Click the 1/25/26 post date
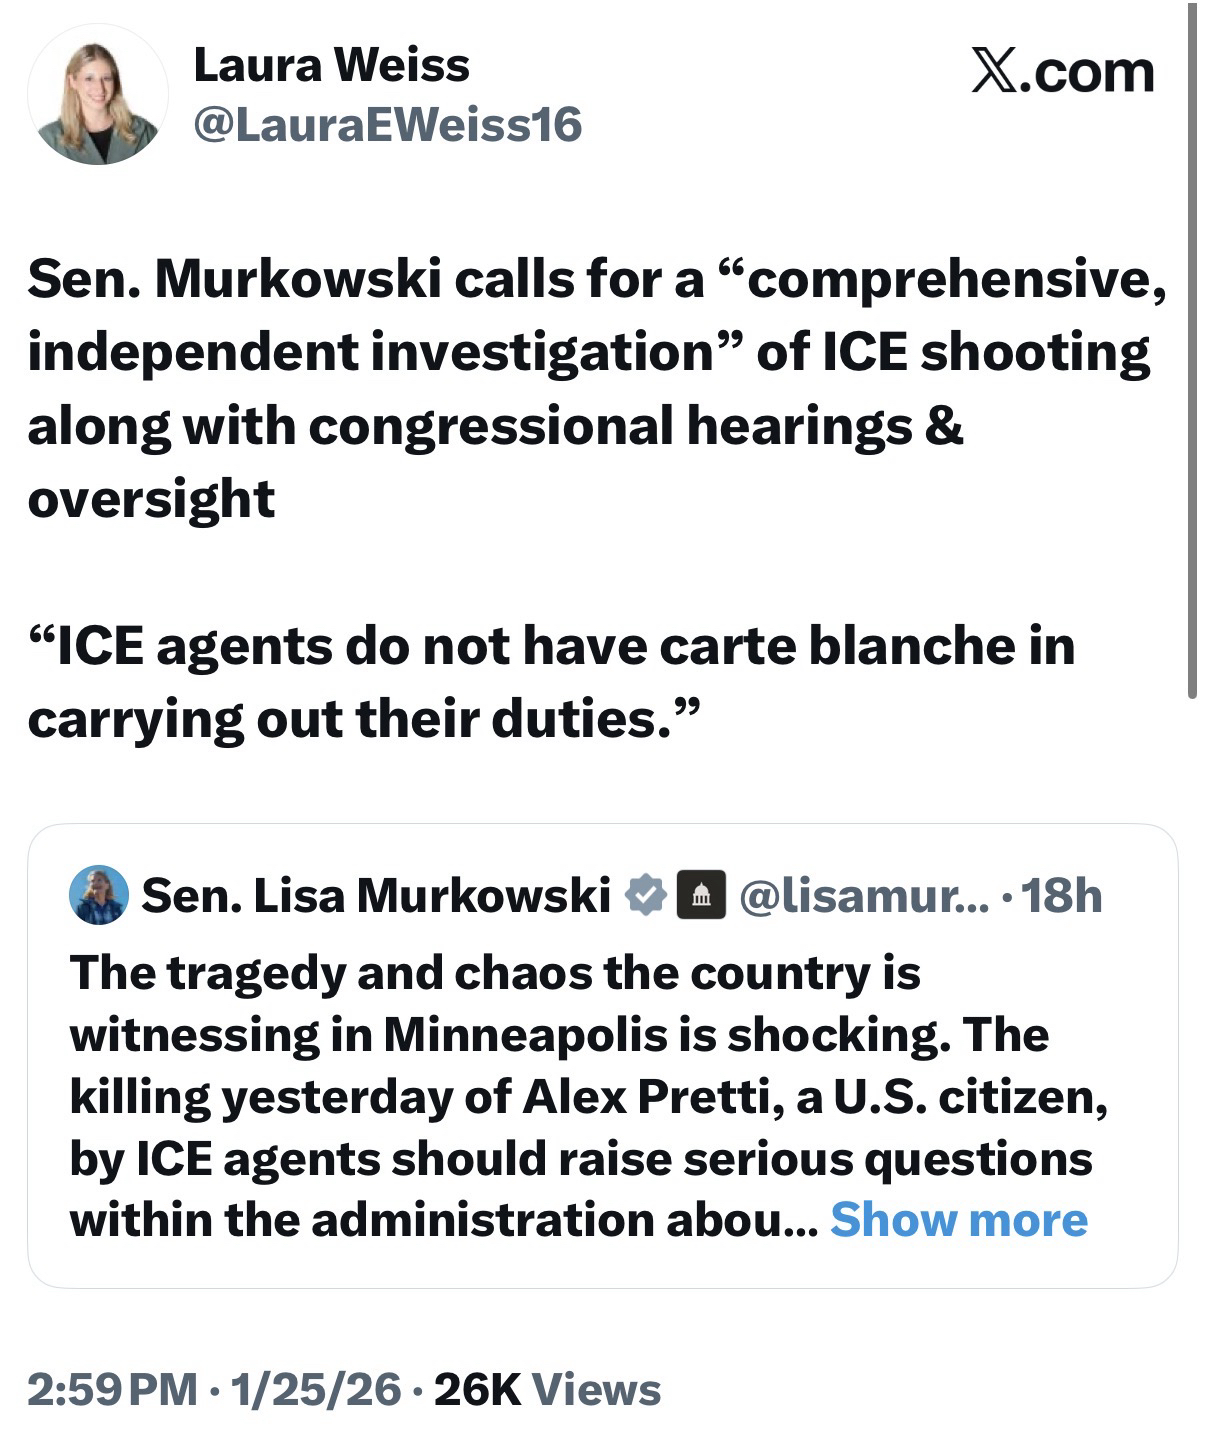Screen dimensions: 1206x1441 click(316, 1389)
